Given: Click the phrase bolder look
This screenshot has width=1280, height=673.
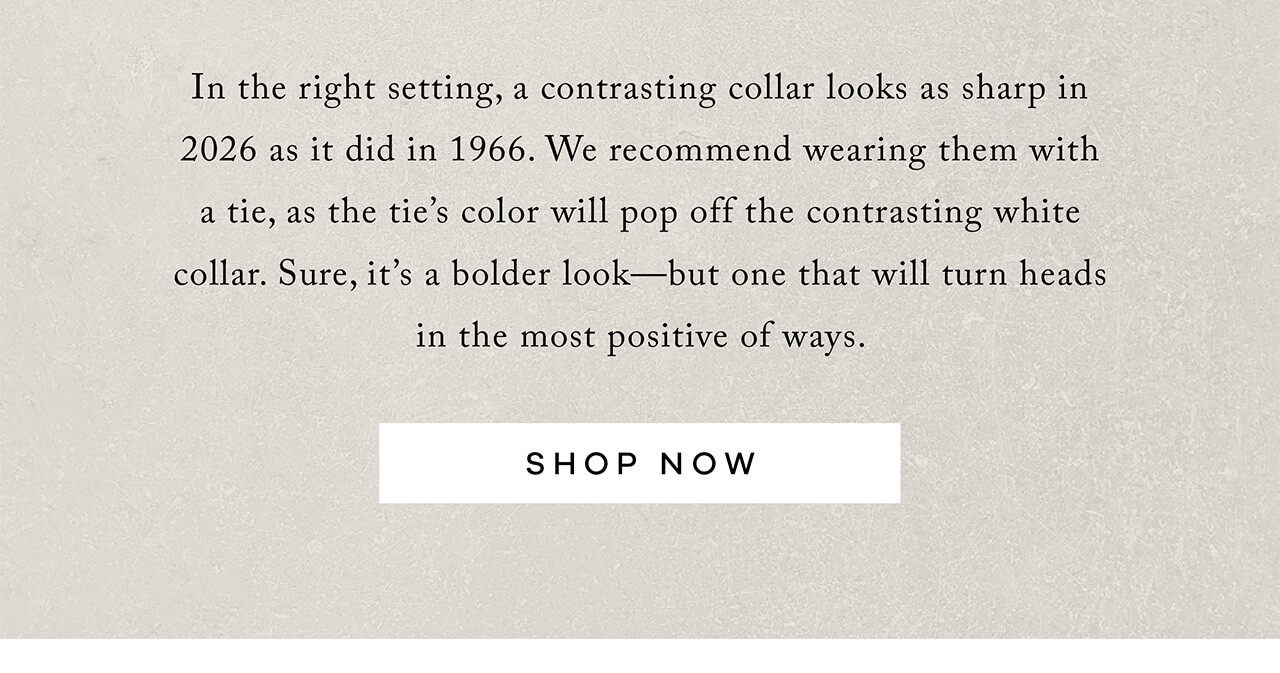Looking at the screenshot, I should tap(540, 273).
